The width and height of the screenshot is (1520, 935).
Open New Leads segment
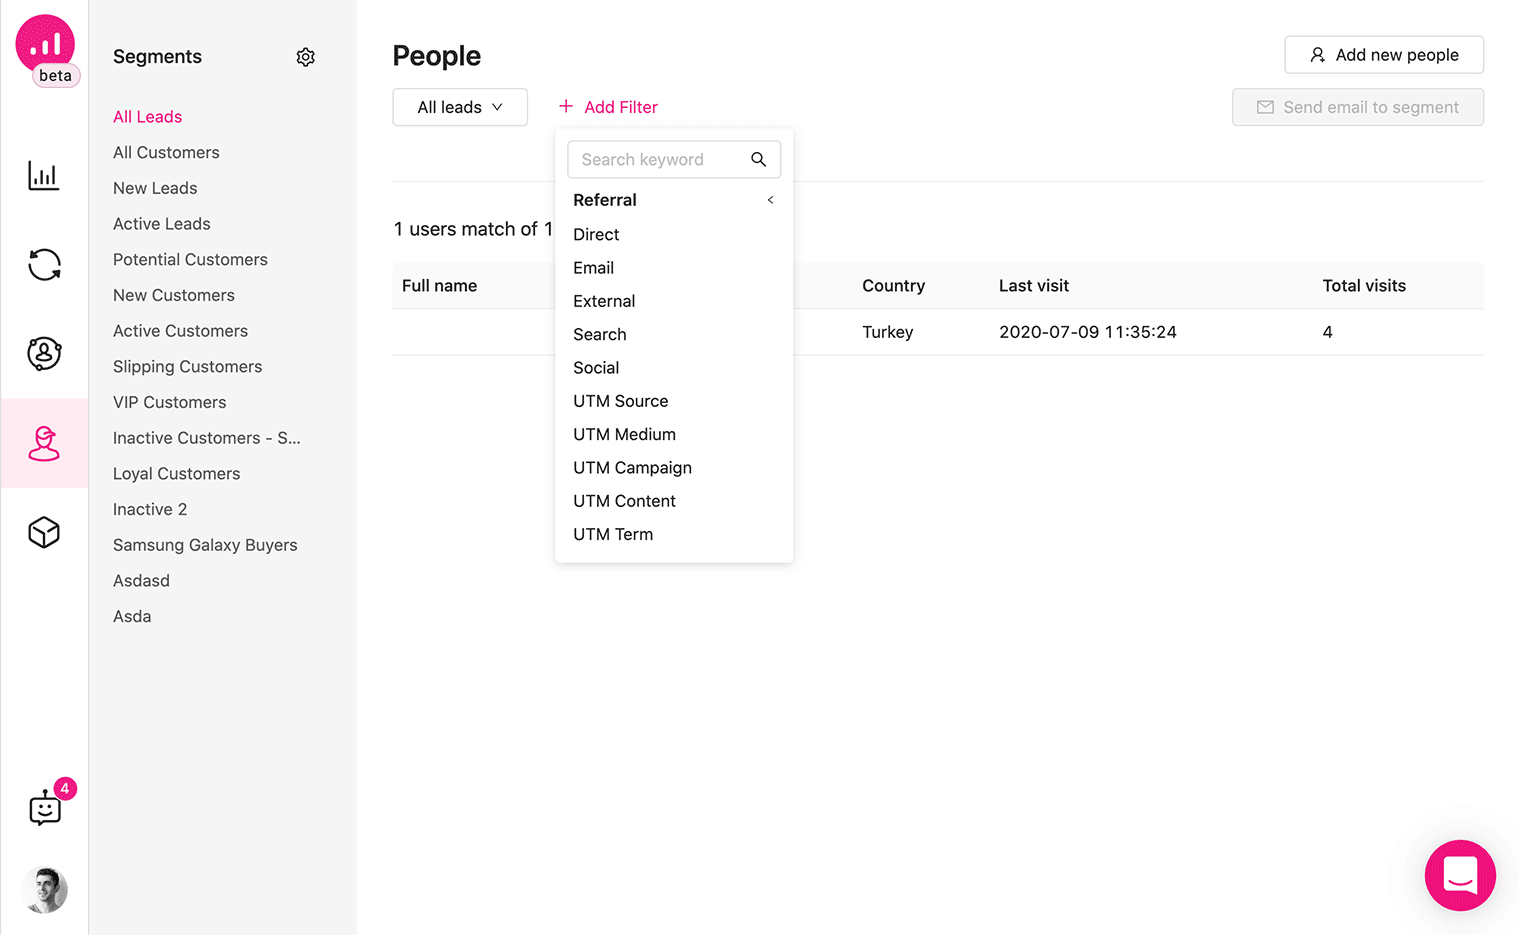155,188
